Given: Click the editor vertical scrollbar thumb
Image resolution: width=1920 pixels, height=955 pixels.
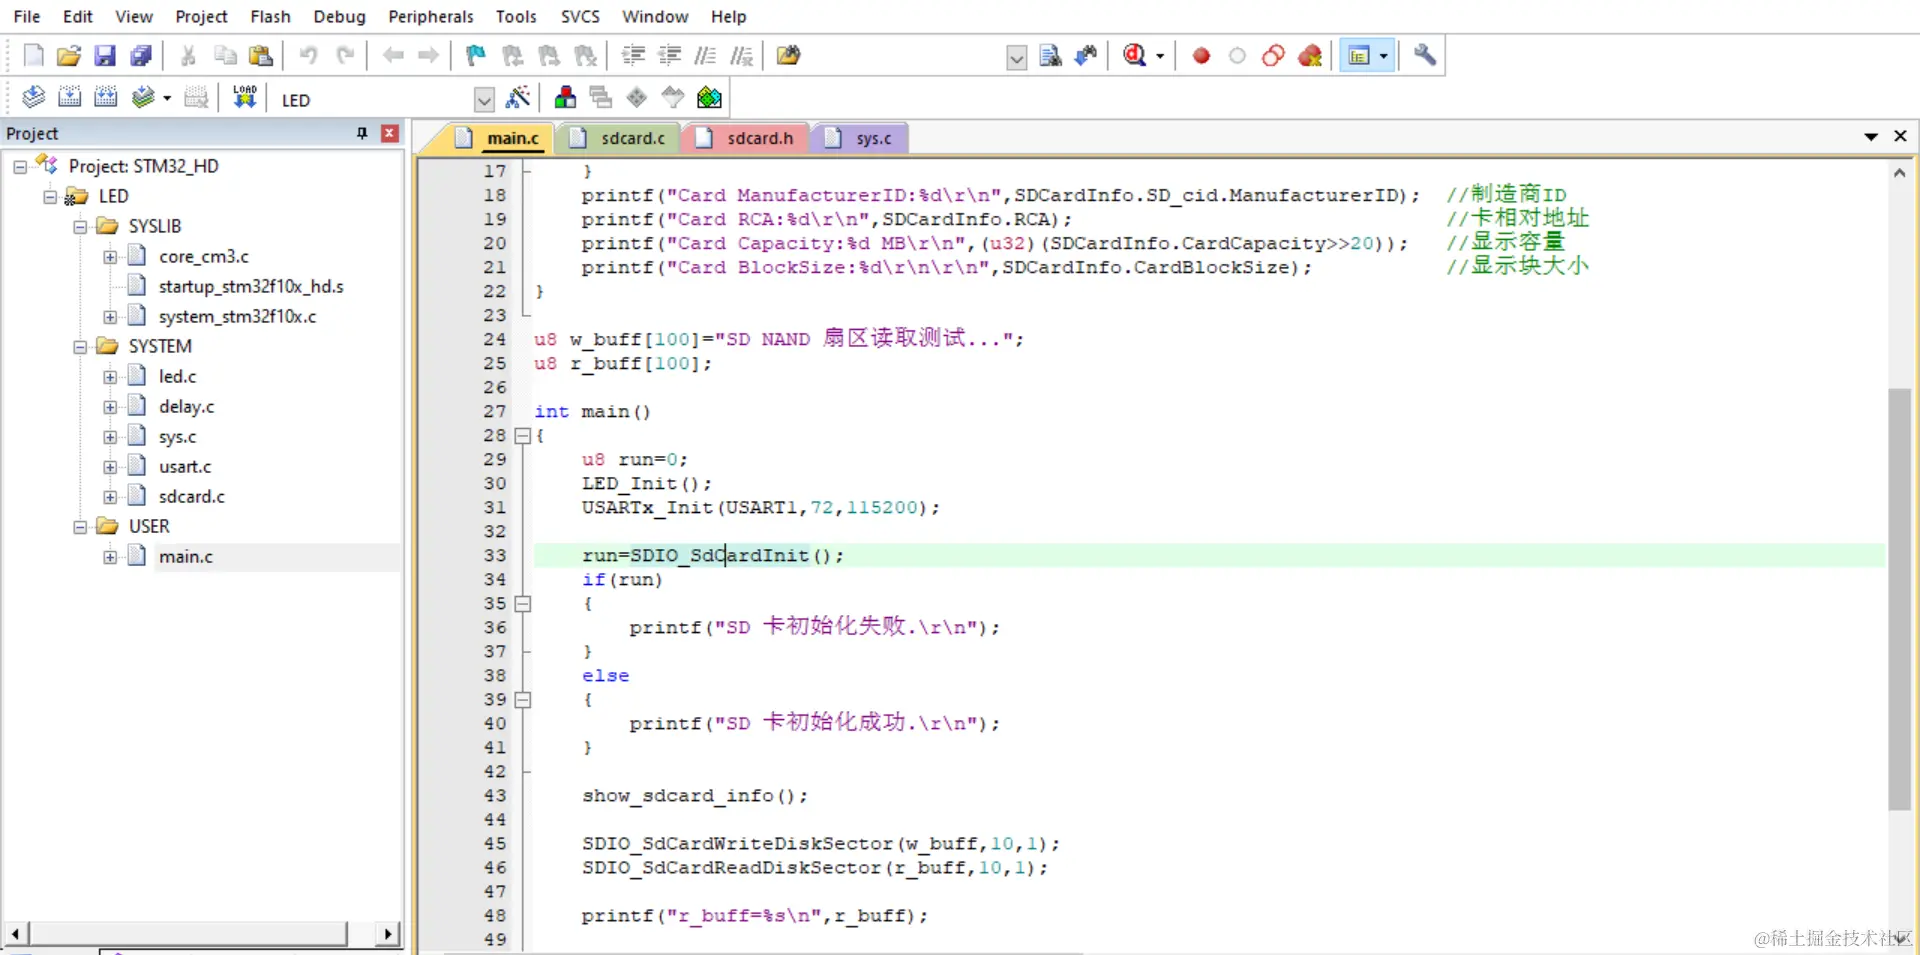Looking at the screenshot, I should [x=1899, y=598].
